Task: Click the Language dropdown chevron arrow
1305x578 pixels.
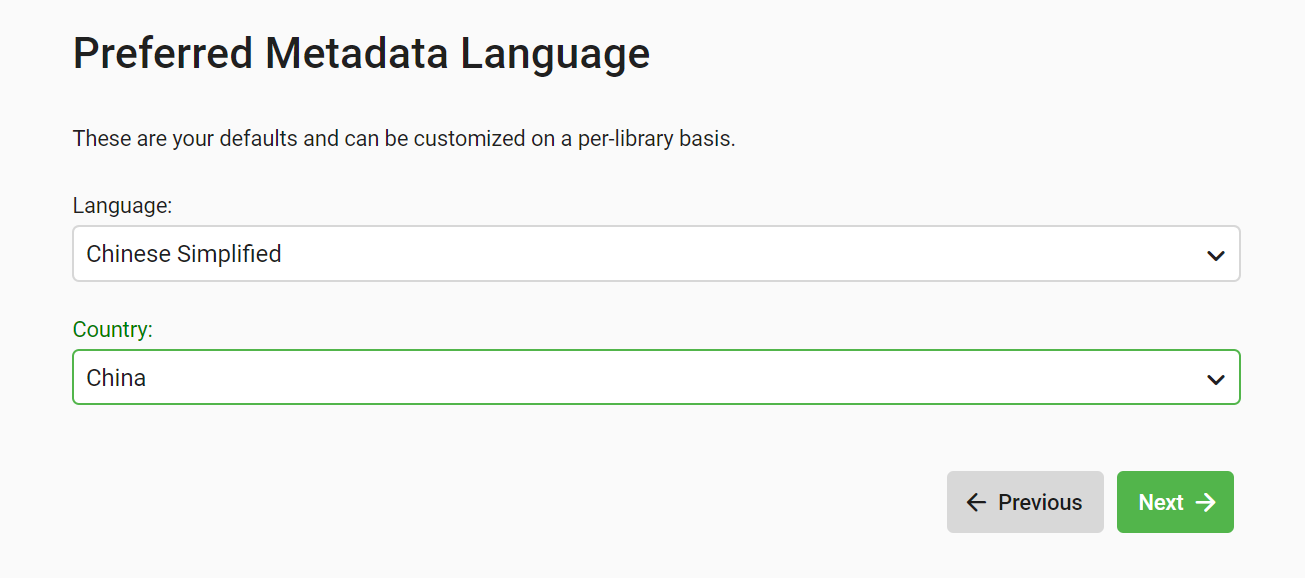Action: click(x=1215, y=255)
